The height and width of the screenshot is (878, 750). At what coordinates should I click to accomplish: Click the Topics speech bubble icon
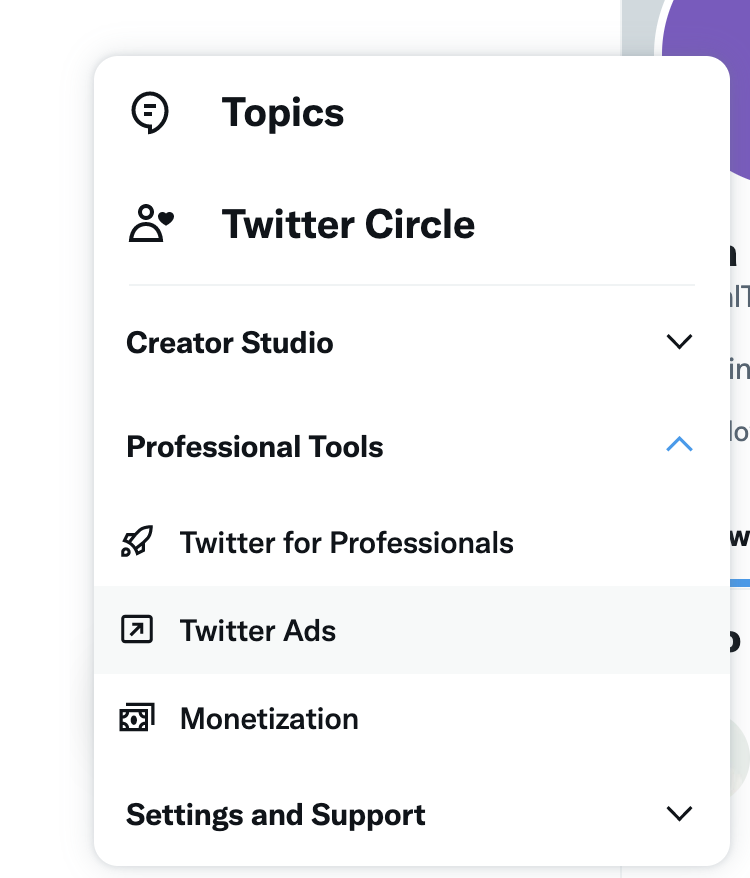pos(150,113)
